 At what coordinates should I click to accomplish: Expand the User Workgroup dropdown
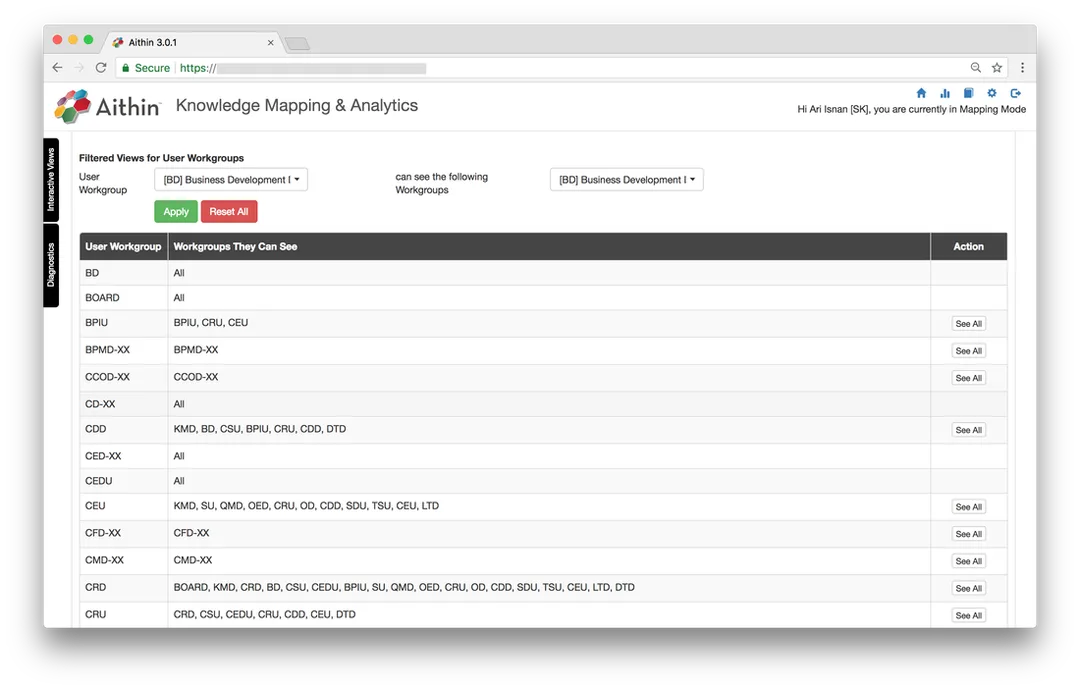coord(231,180)
